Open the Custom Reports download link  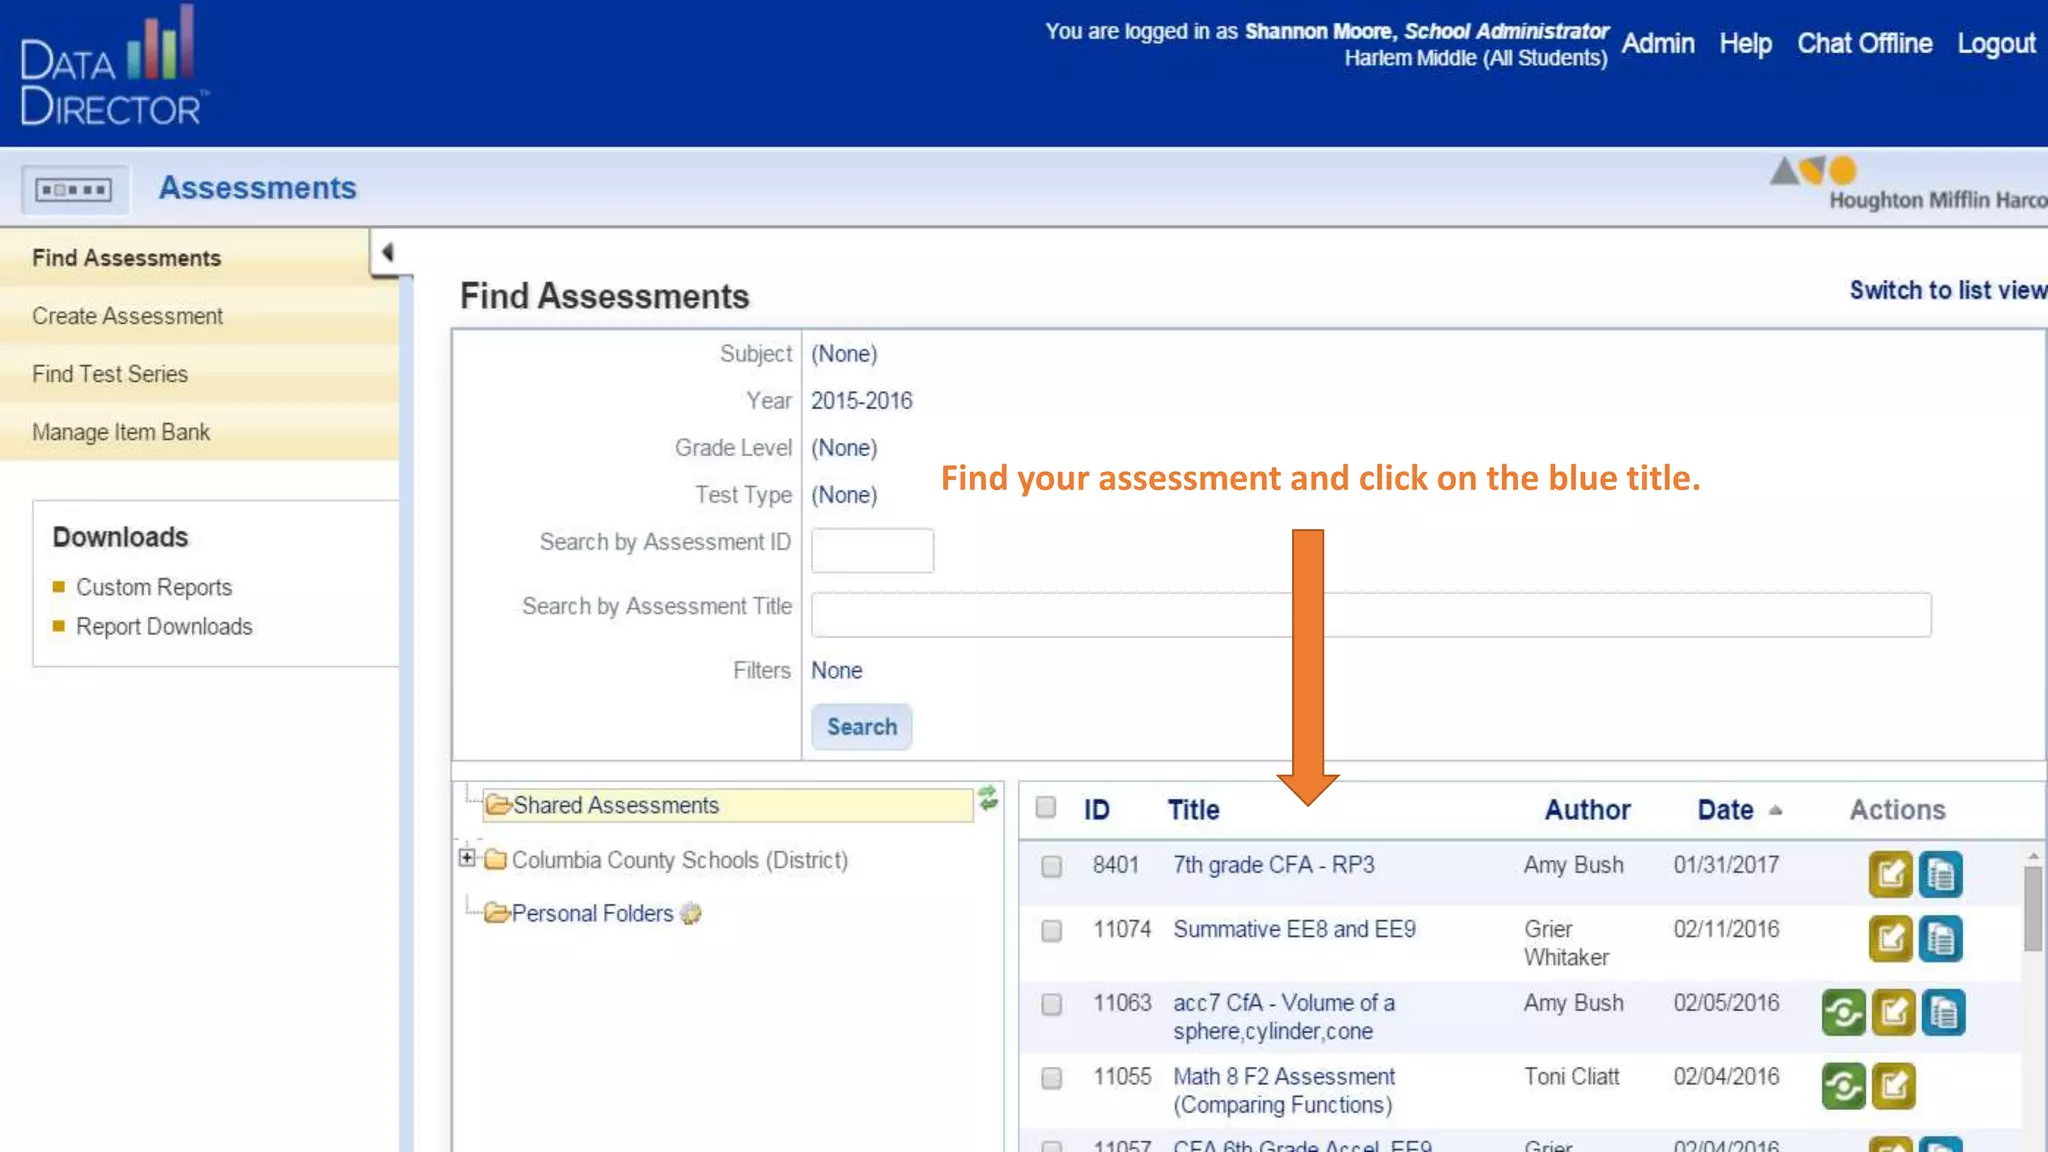[154, 587]
